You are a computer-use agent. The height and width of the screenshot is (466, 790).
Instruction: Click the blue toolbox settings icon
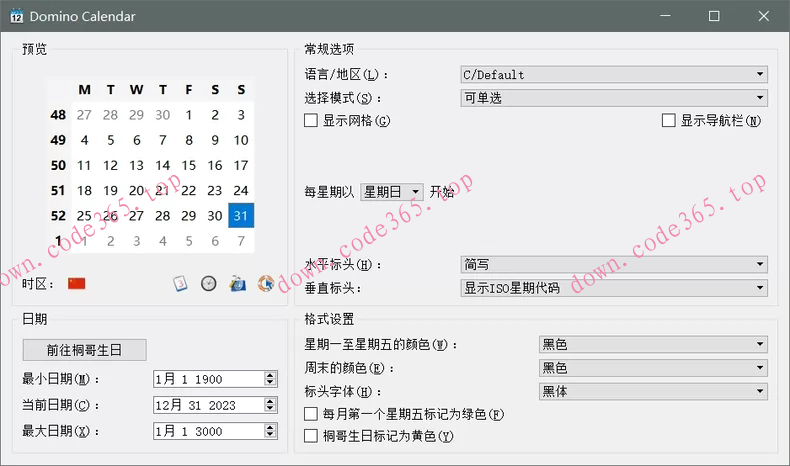point(237,284)
